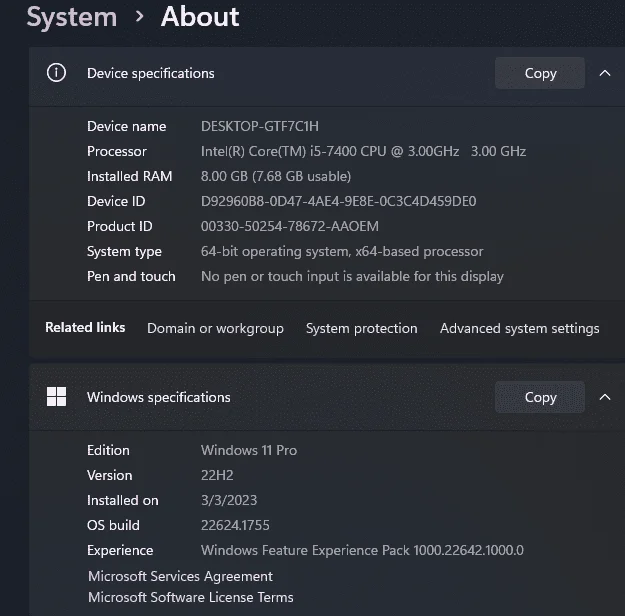Select device name DESKTOP-GTF7C1H

click(x=260, y=126)
